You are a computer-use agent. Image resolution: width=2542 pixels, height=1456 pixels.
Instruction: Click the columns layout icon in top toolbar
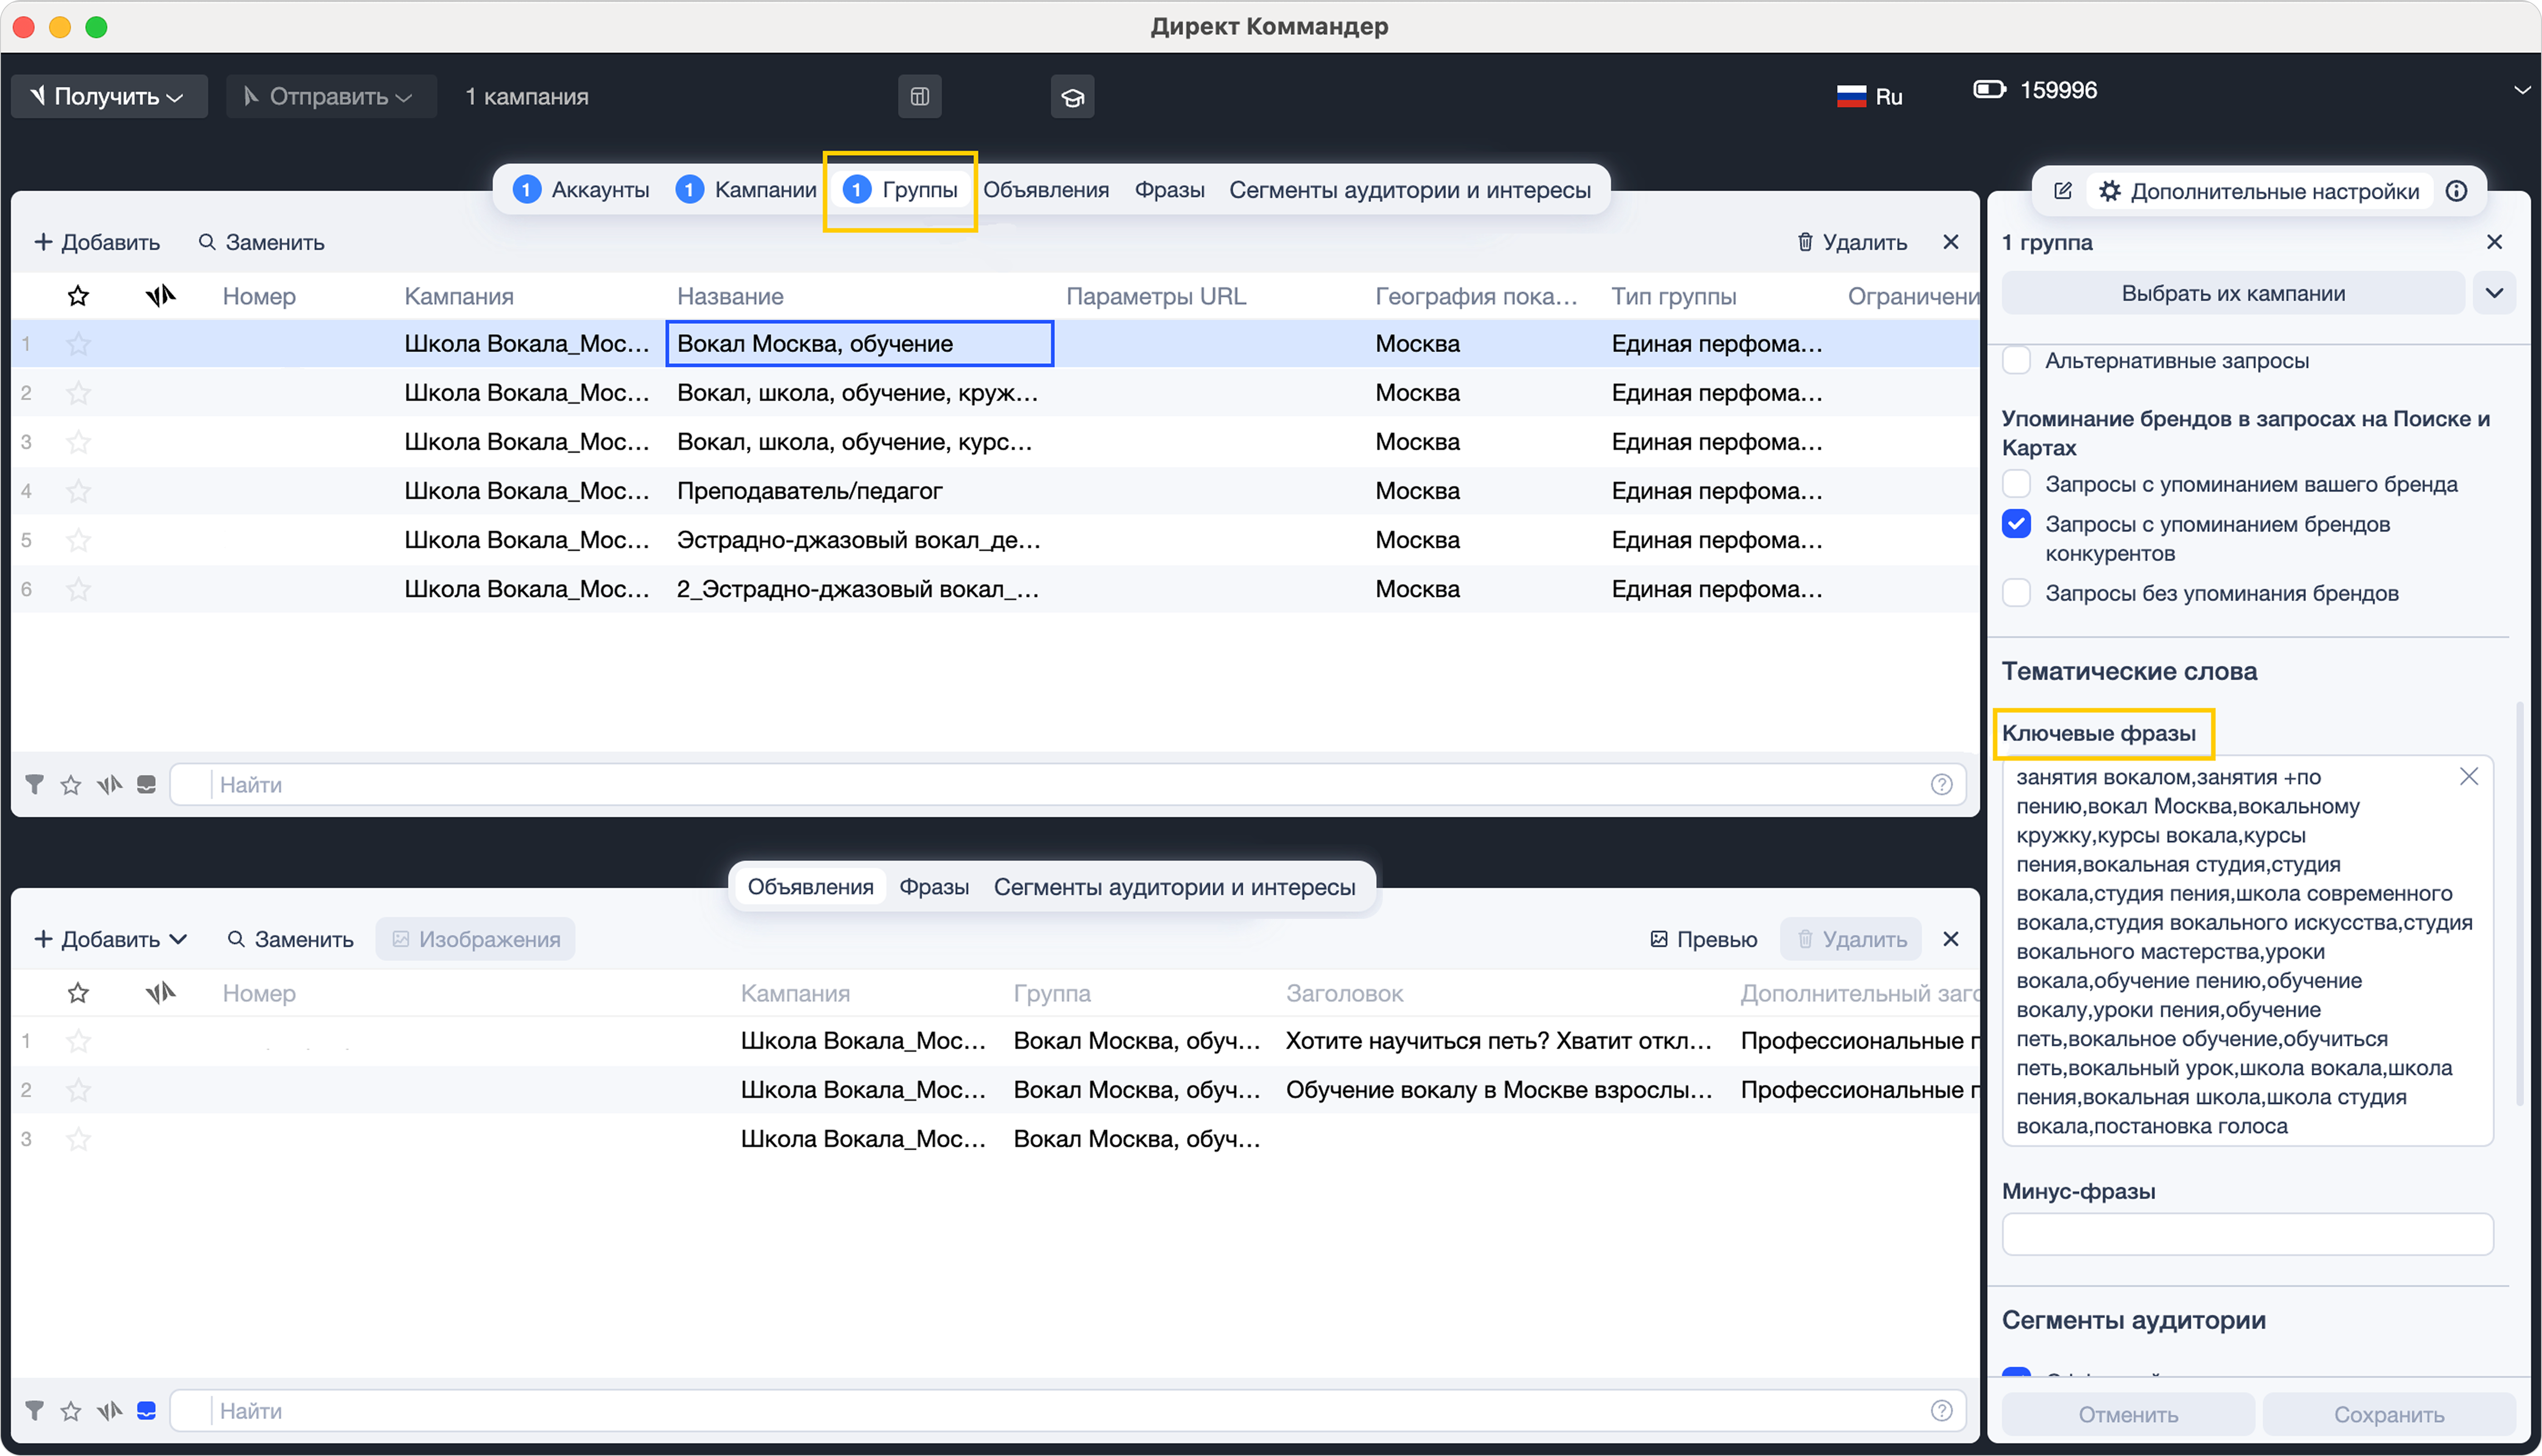click(919, 96)
